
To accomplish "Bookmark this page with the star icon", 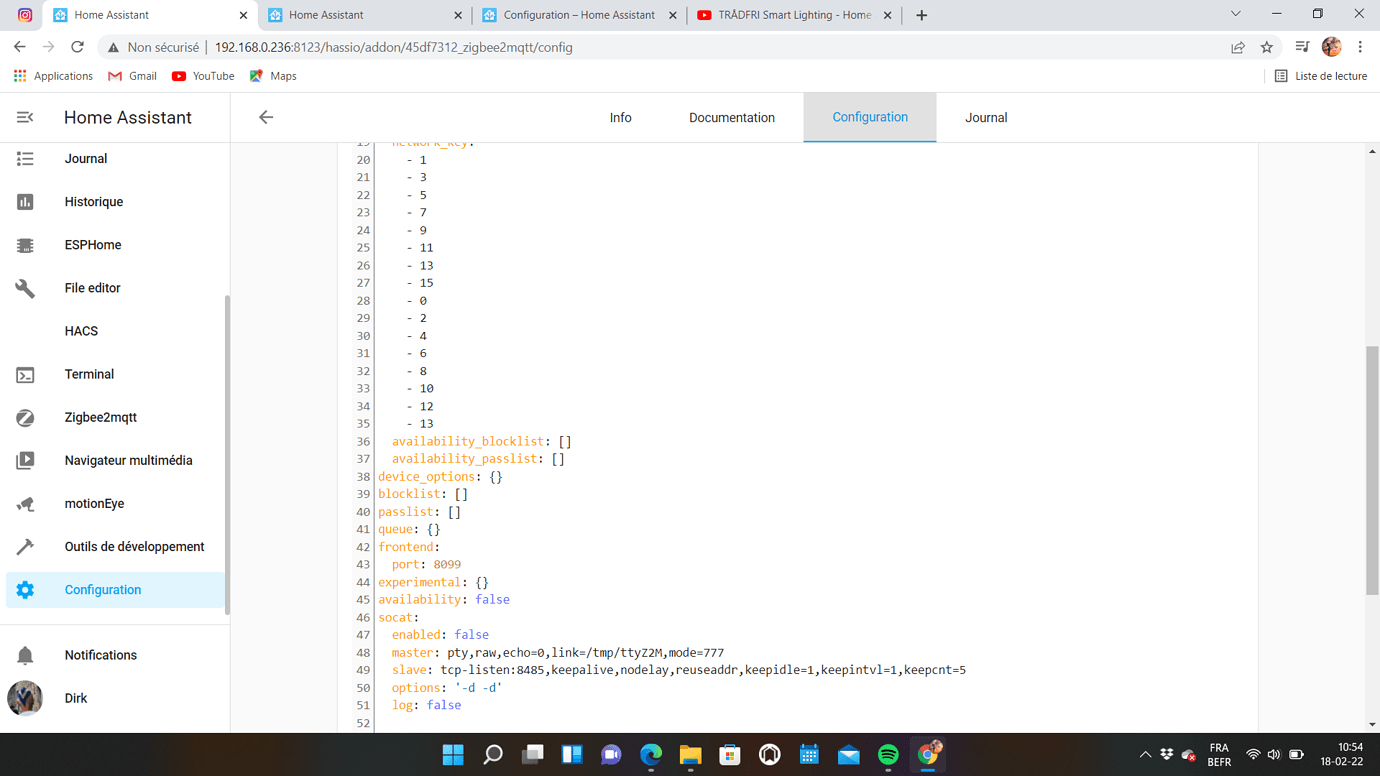I will pyautogui.click(x=1267, y=47).
